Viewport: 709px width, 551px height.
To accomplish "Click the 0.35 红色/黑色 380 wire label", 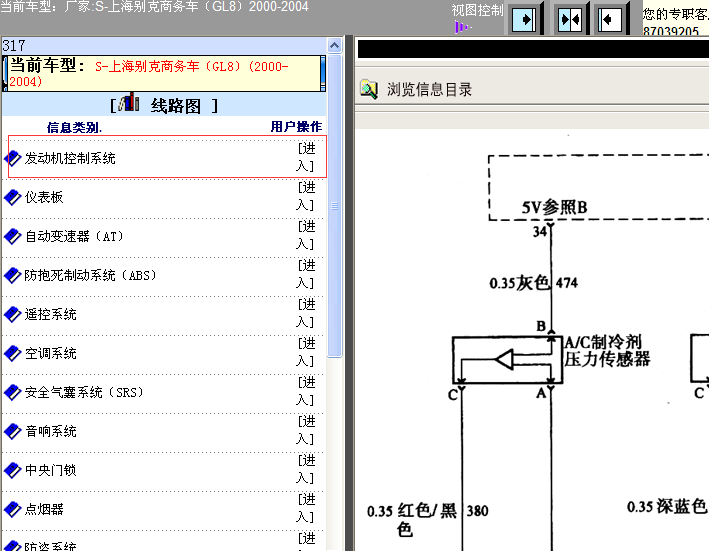I will click(428, 519).
